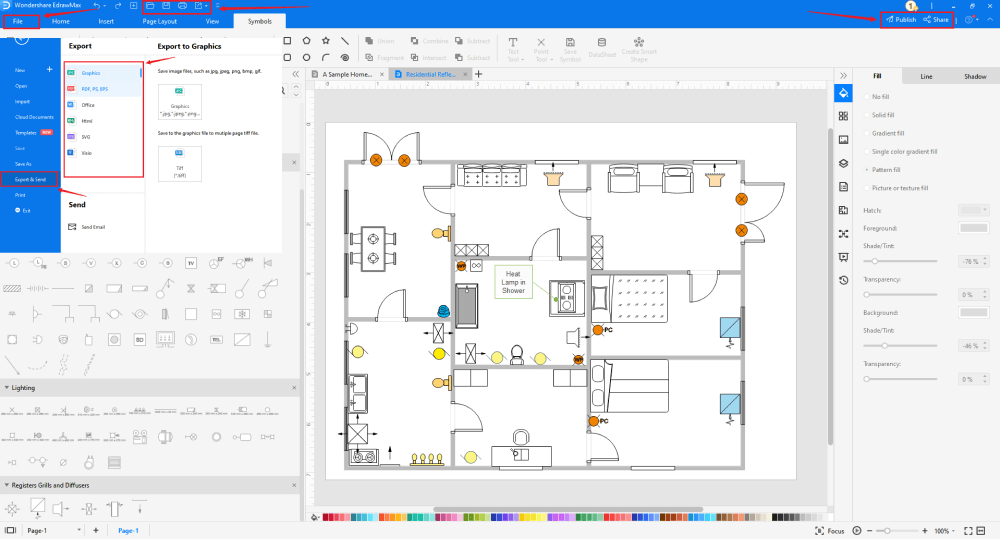This screenshot has height=540, width=1000.
Task: Open the Text Tool dropdown arrow
Action: pos(522,60)
